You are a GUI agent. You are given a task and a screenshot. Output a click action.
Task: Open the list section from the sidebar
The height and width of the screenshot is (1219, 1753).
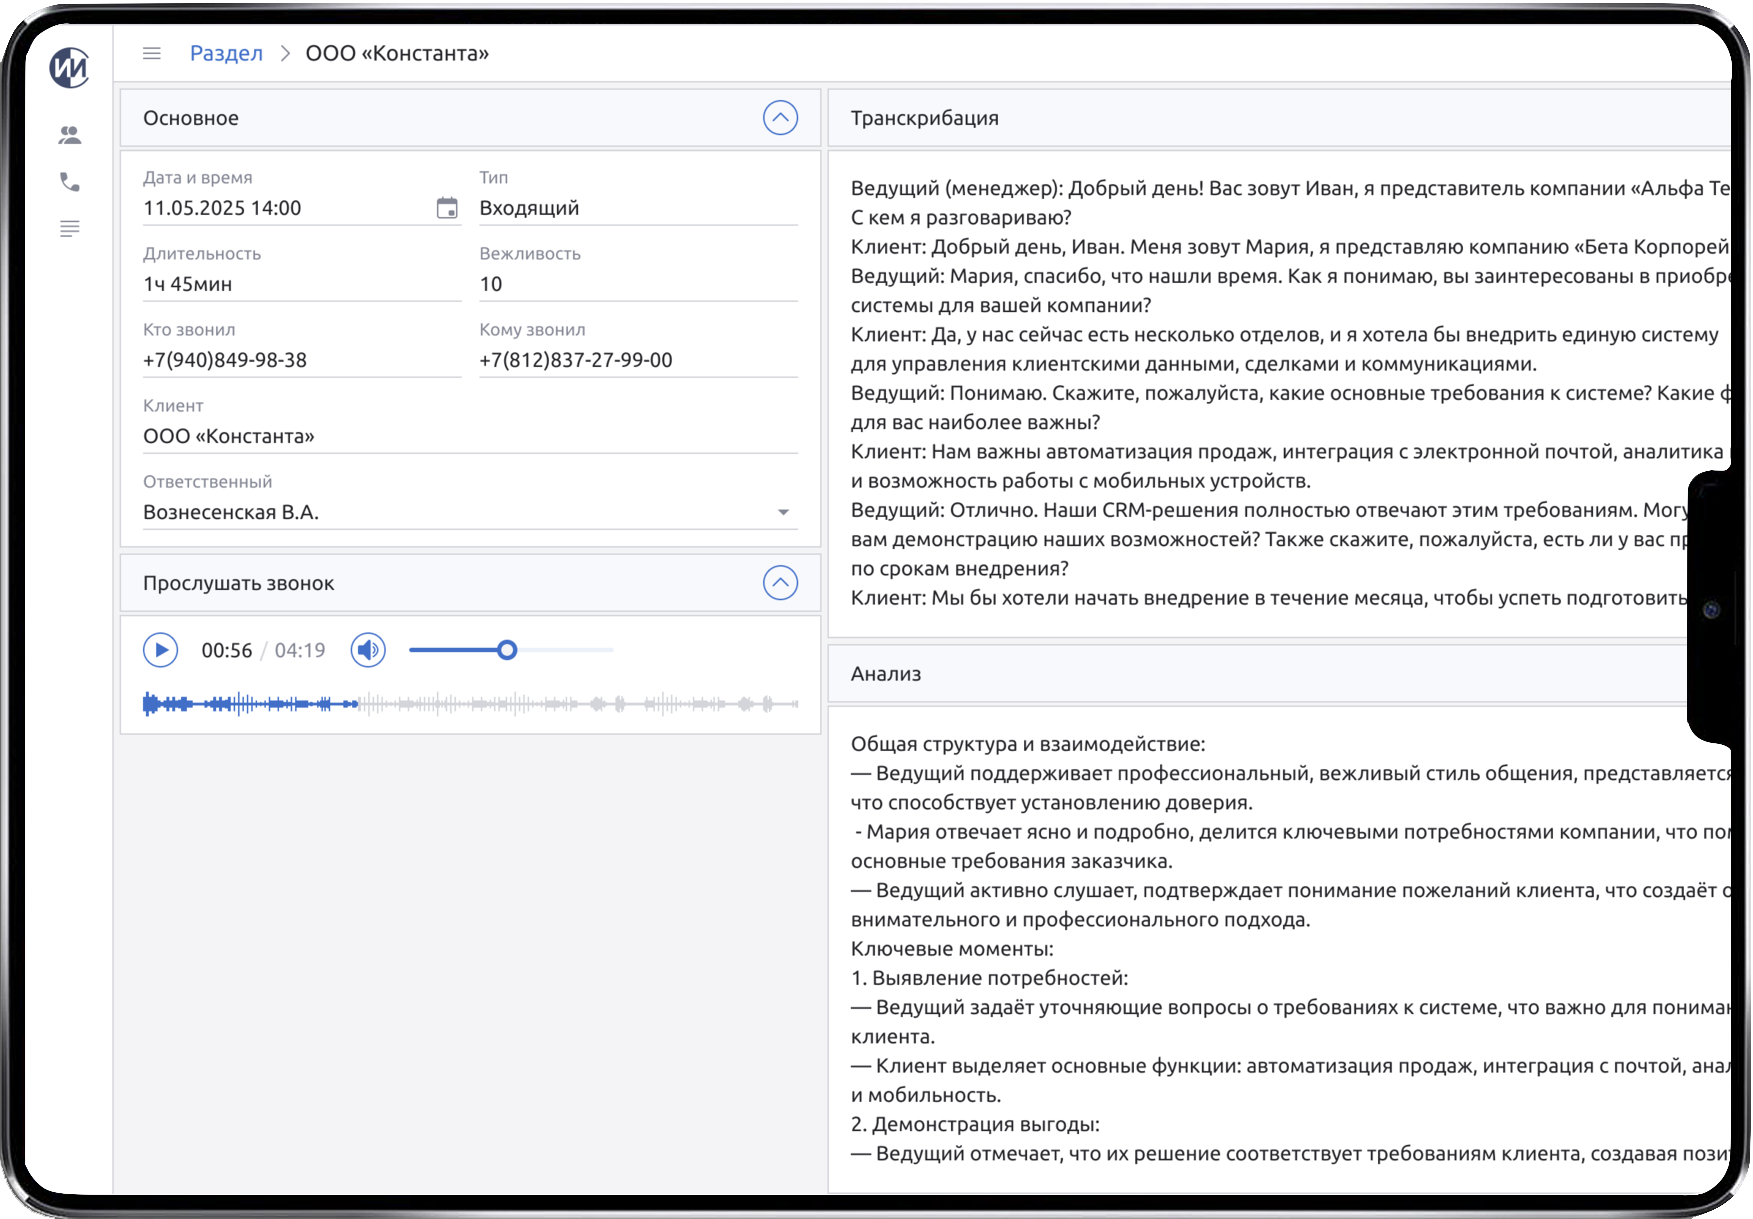coord(68,228)
